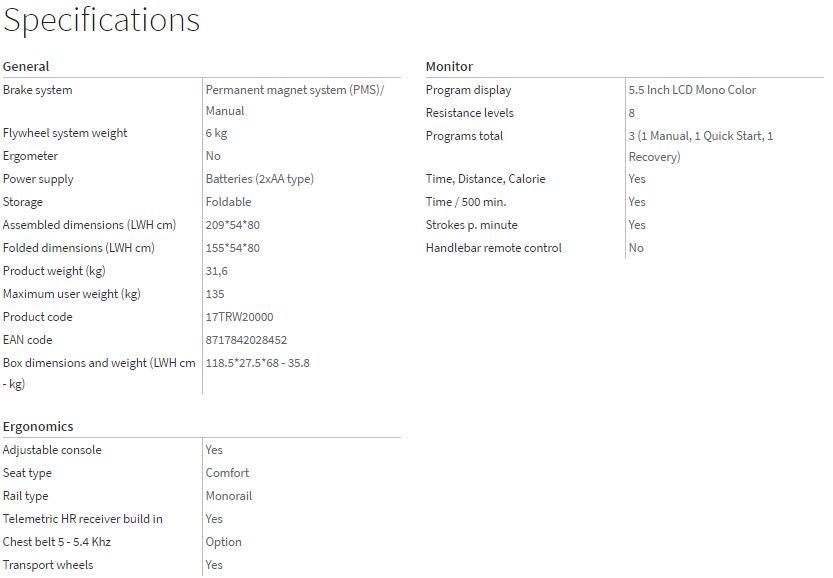Click the Batteries (2xAA type) value

[x=259, y=179]
